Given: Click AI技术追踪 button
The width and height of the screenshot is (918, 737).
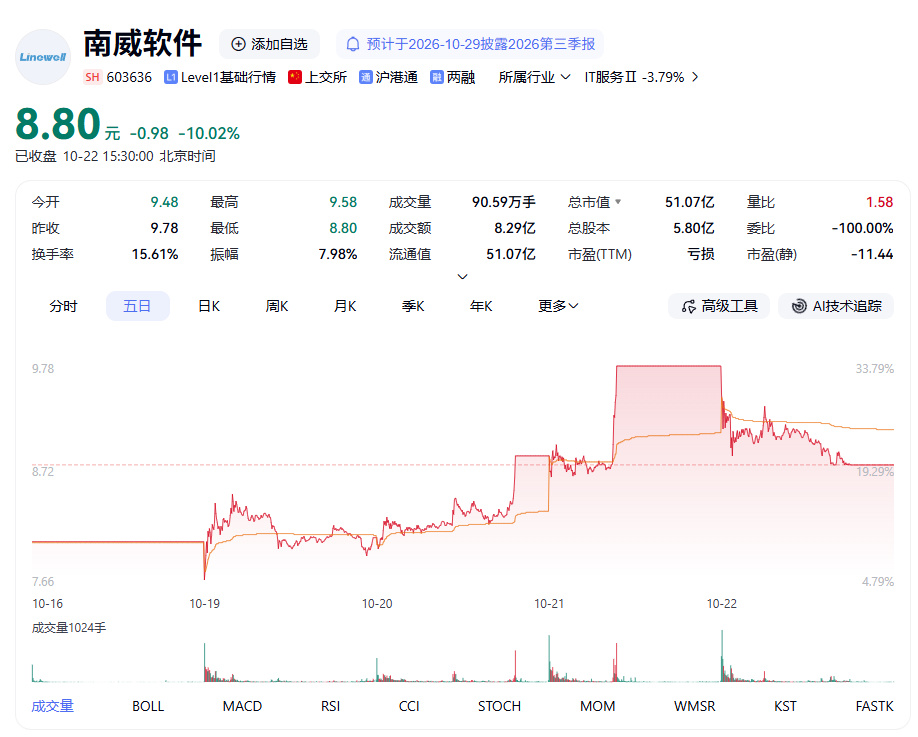Looking at the screenshot, I should (x=836, y=306).
